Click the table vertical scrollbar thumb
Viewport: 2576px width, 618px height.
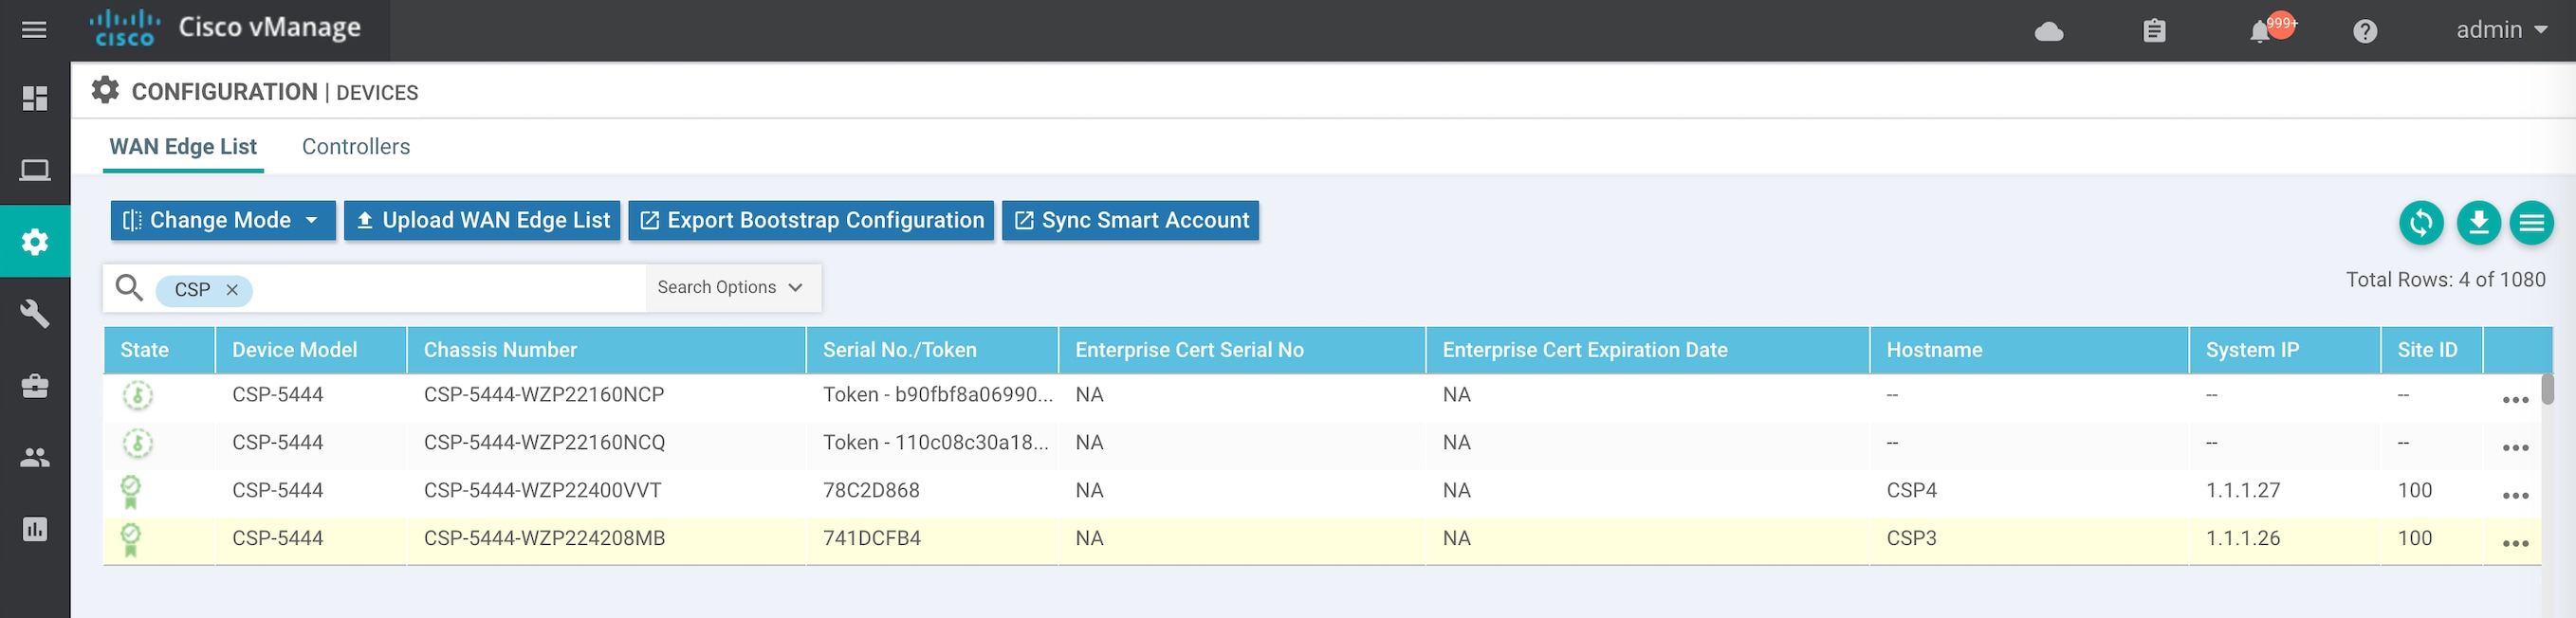click(x=2547, y=389)
